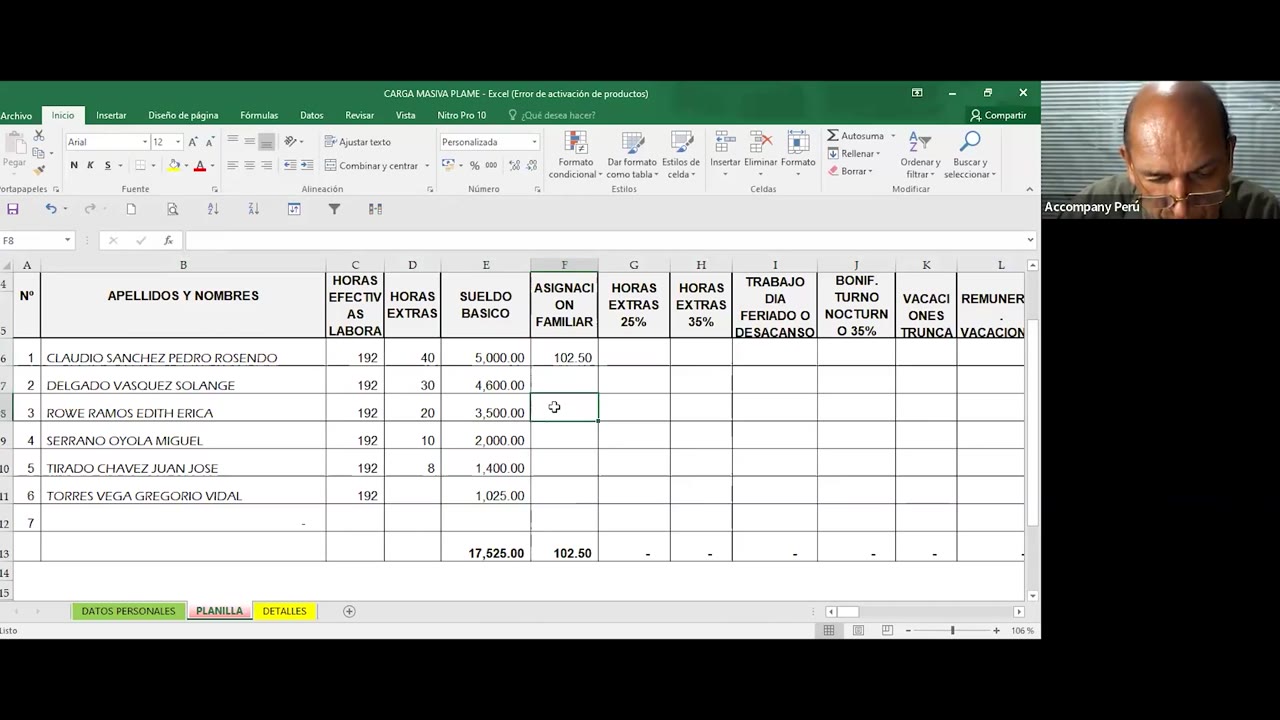Open the font size 12 dropdown
1280x720 pixels.
[178, 142]
